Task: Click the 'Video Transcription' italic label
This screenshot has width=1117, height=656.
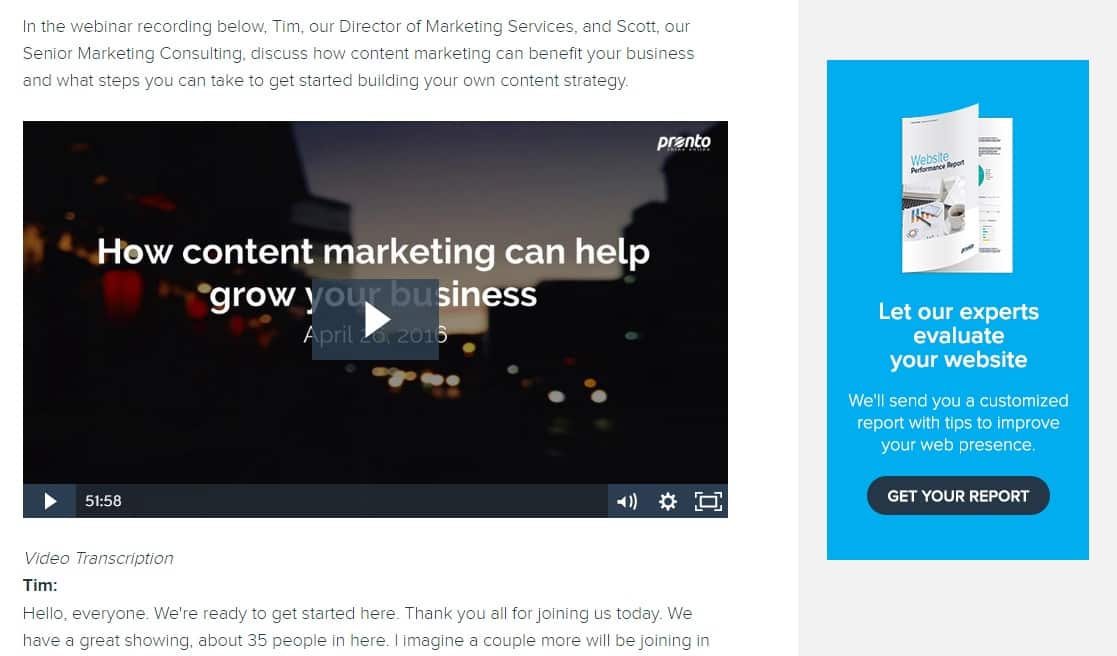Action: (98, 558)
